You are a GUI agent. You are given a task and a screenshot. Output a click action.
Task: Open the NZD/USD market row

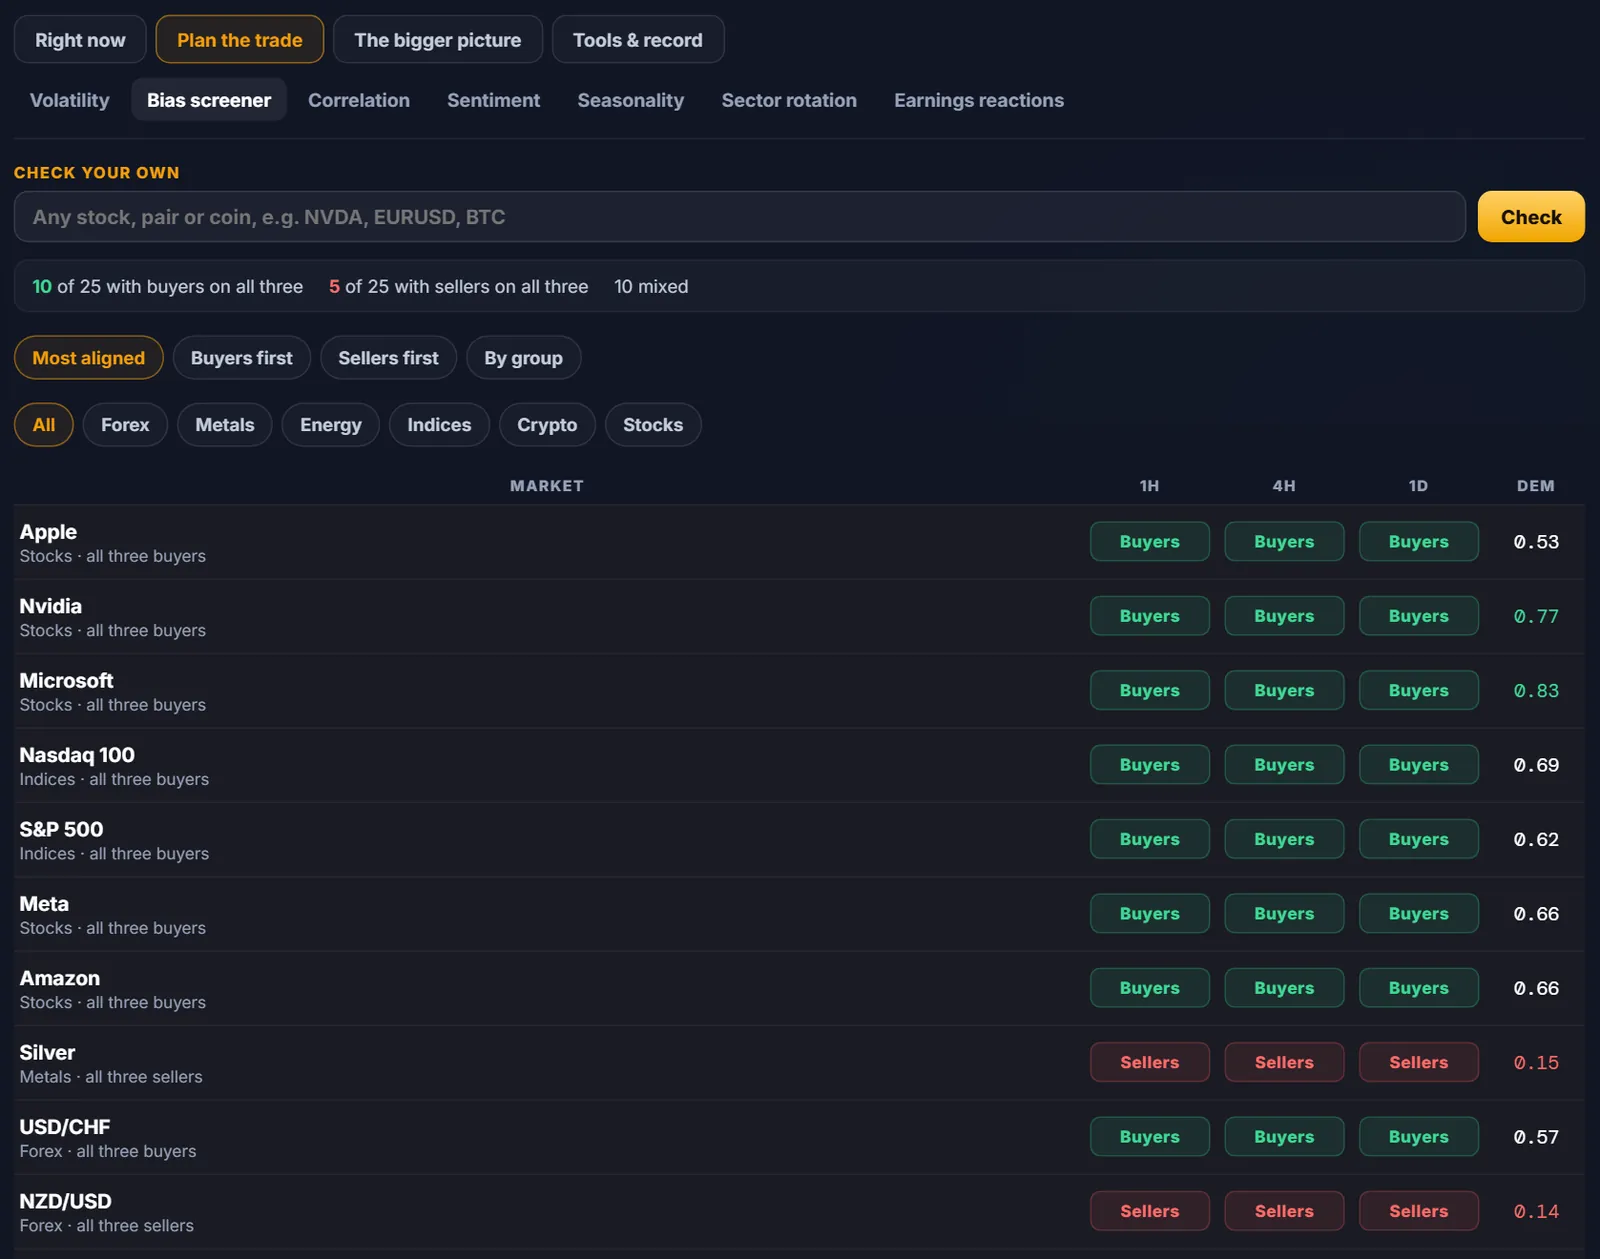[x=799, y=1212]
